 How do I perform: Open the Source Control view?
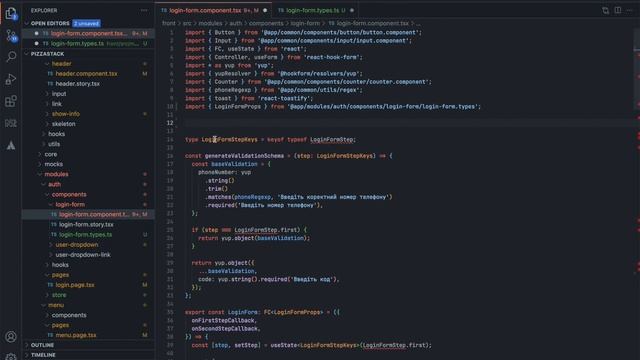(11, 36)
